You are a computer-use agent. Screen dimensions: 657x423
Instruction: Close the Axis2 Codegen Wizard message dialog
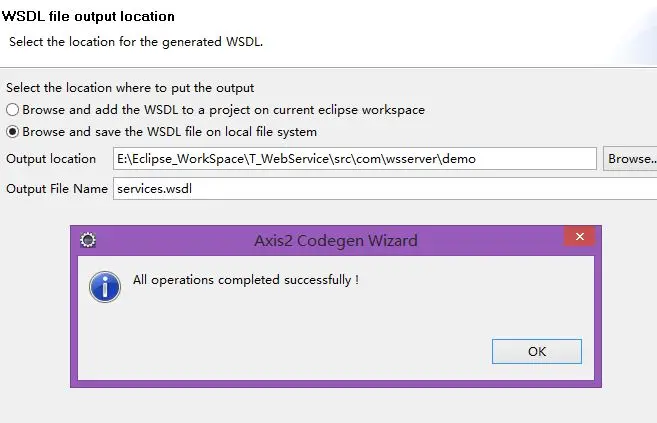coord(579,237)
